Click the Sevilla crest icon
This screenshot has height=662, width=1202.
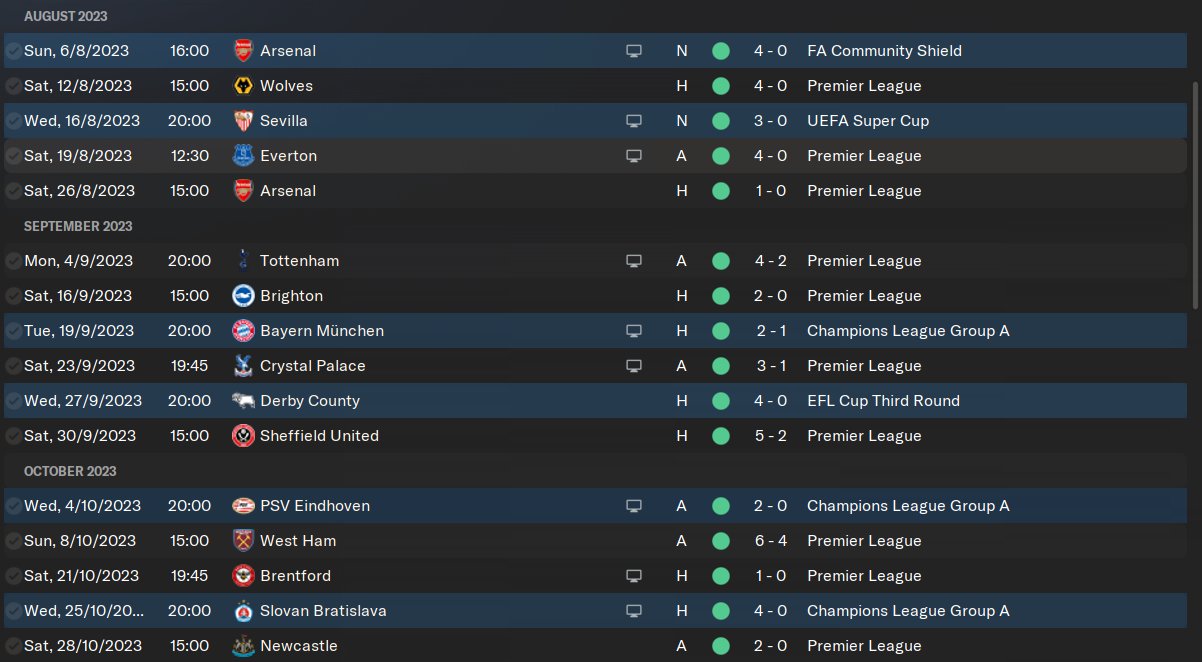[x=242, y=121]
